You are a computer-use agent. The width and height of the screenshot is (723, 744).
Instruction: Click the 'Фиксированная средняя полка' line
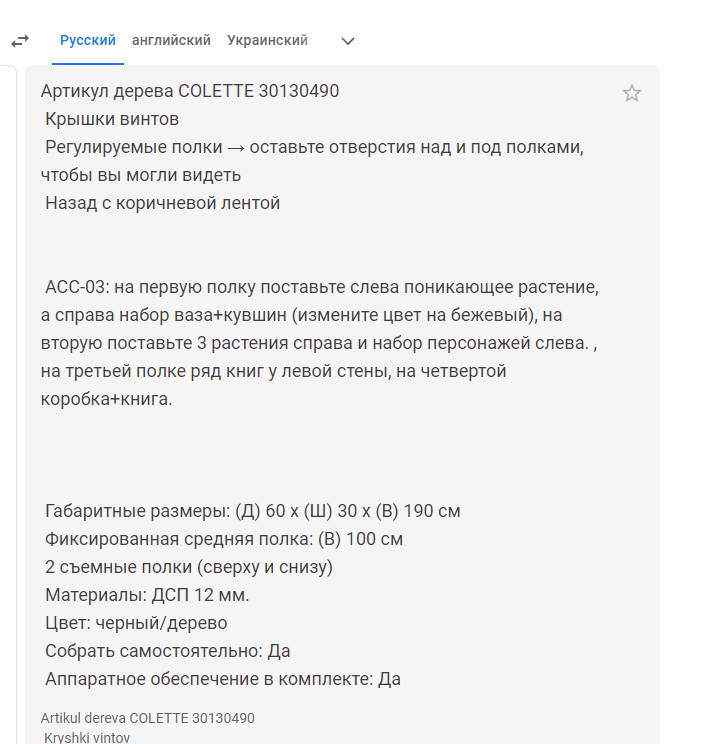click(224, 539)
